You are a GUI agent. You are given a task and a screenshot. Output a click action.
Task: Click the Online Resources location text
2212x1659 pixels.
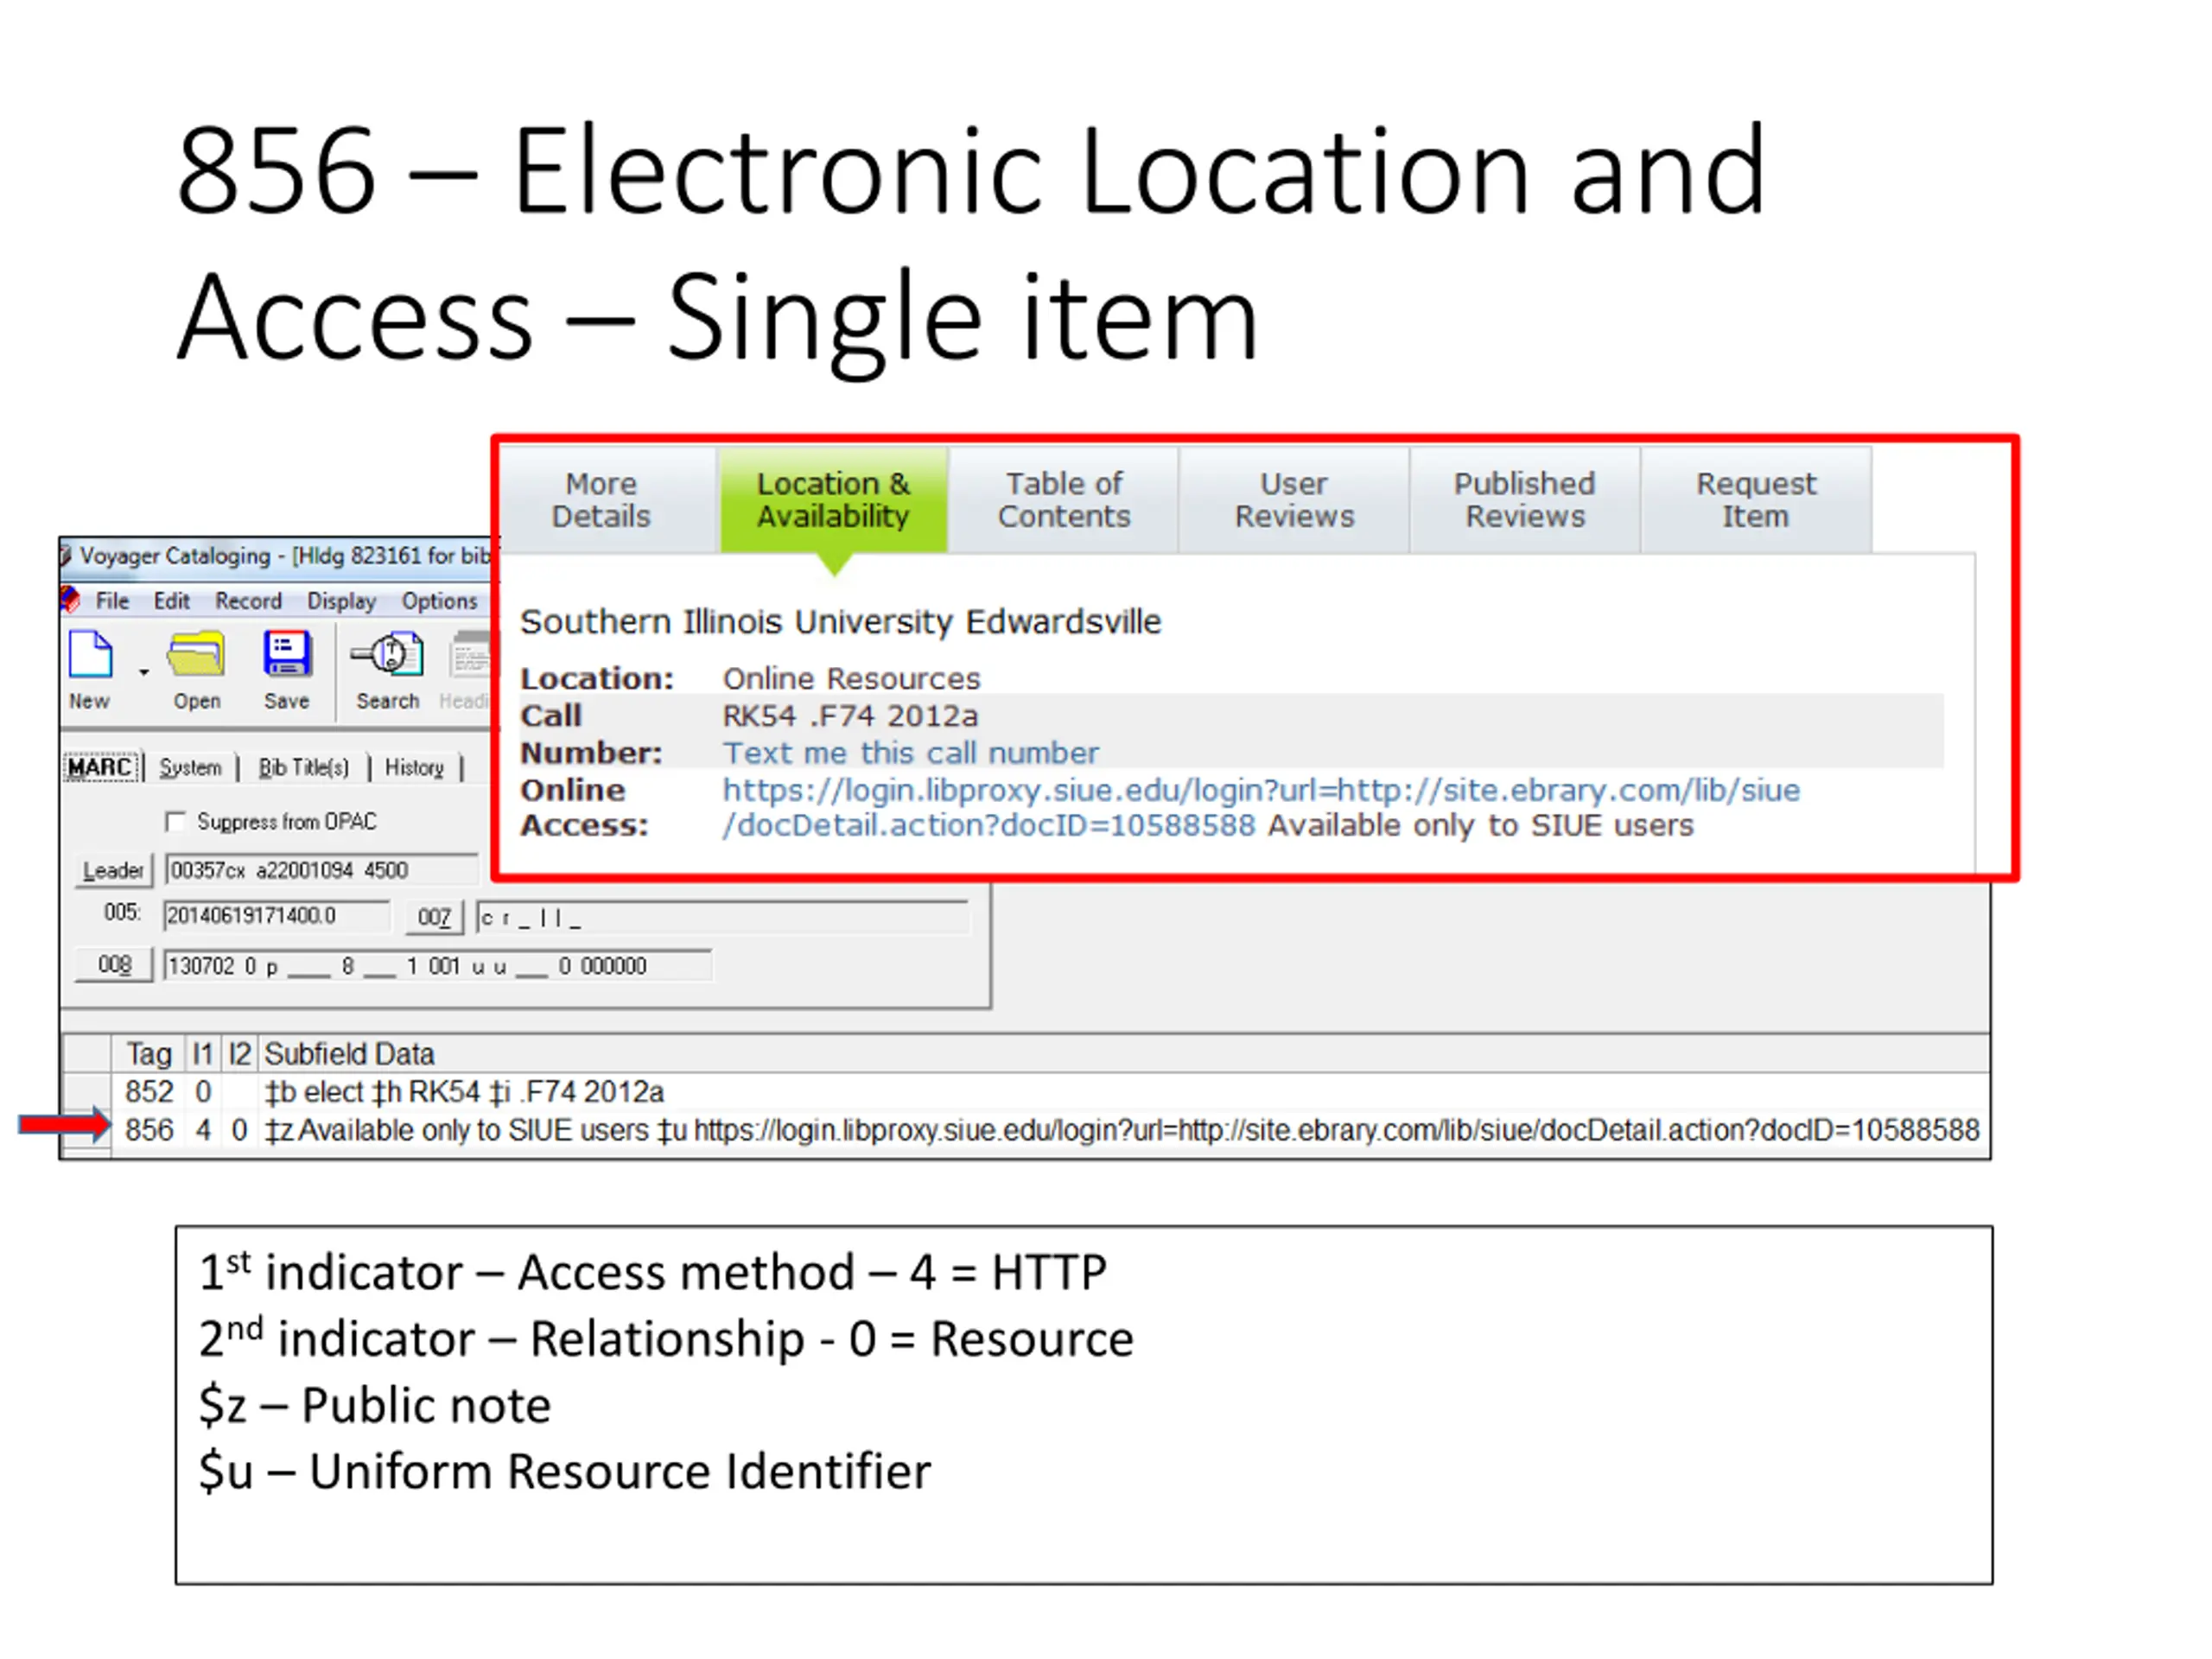coord(852,678)
